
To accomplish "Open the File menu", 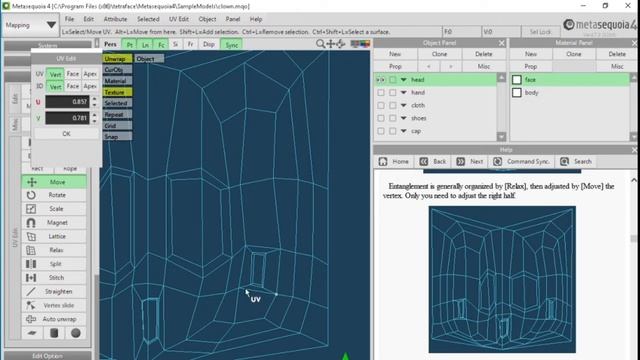I will (x=69, y=19).
